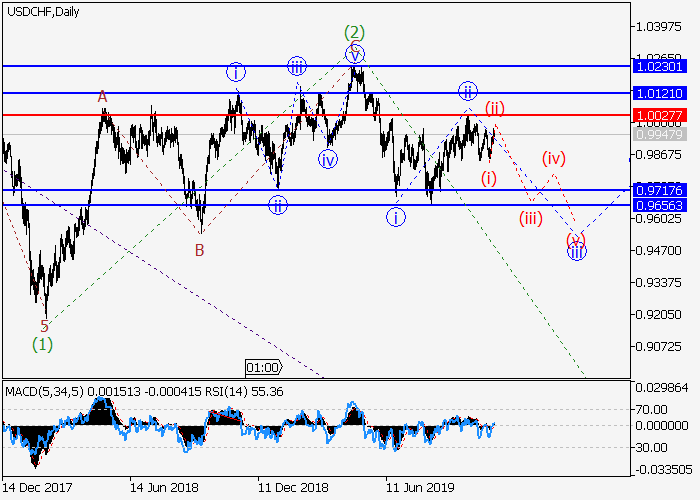Click the 01:00 time box
700x500 pixels.
264,367
